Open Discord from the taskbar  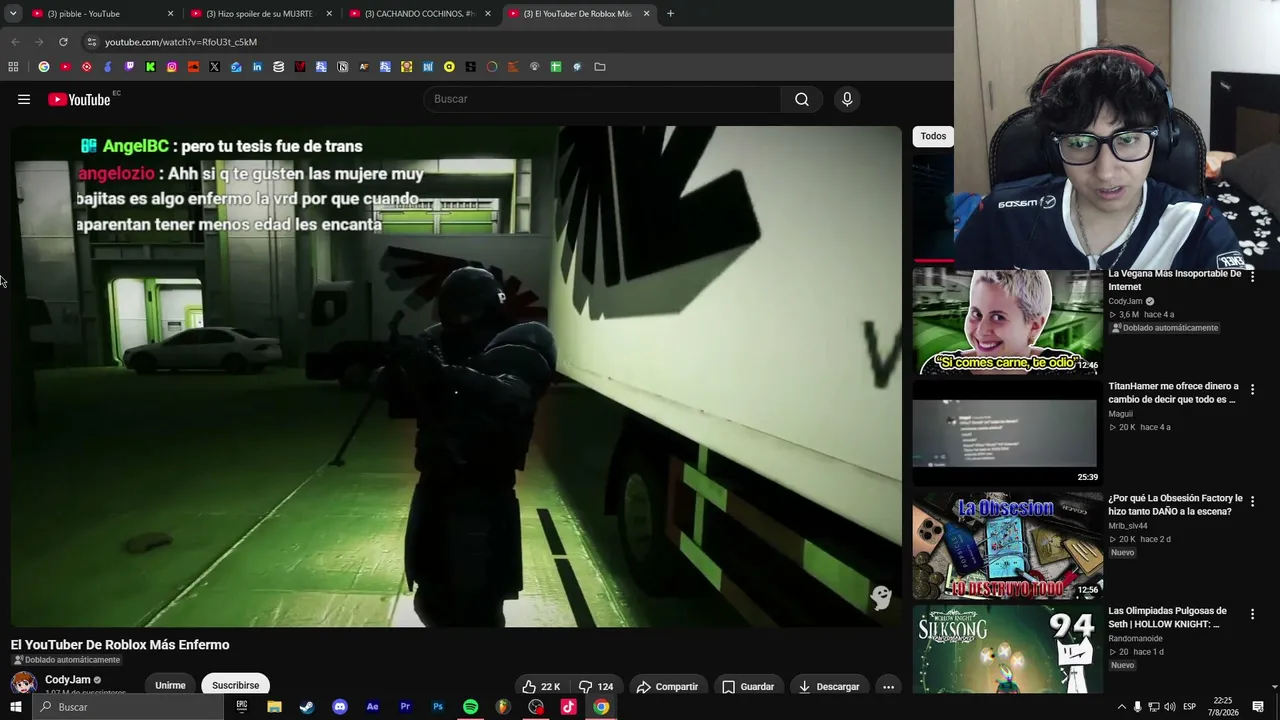click(340, 707)
